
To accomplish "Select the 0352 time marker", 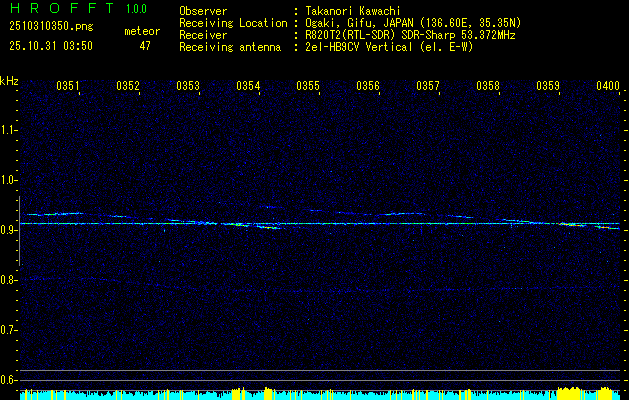I will 128,87.
